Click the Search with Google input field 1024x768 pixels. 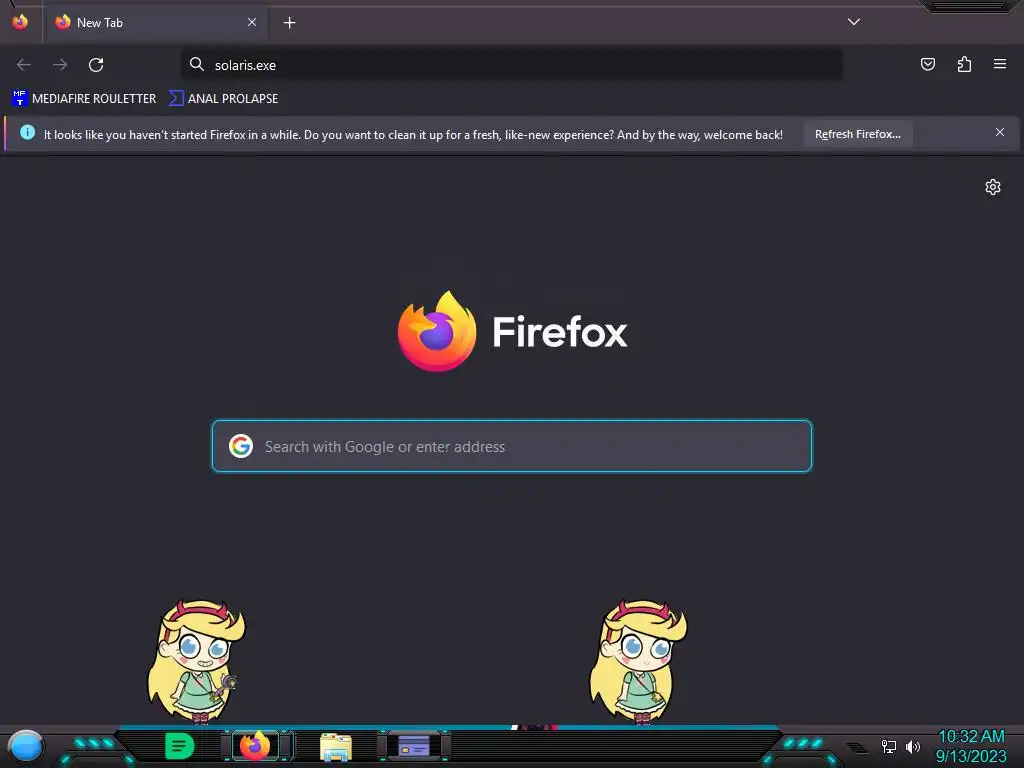point(511,446)
